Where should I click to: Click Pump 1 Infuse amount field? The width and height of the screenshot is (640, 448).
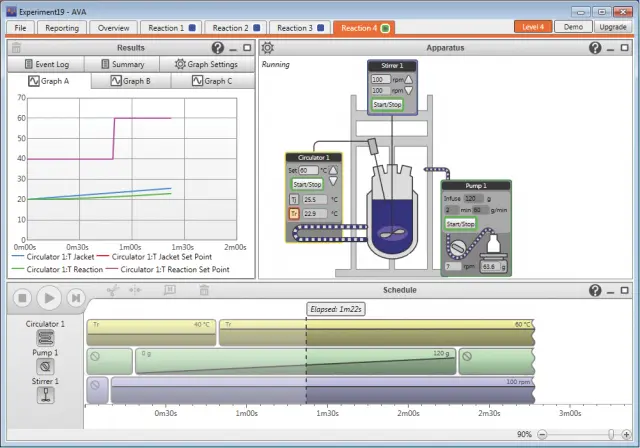click(473, 198)
